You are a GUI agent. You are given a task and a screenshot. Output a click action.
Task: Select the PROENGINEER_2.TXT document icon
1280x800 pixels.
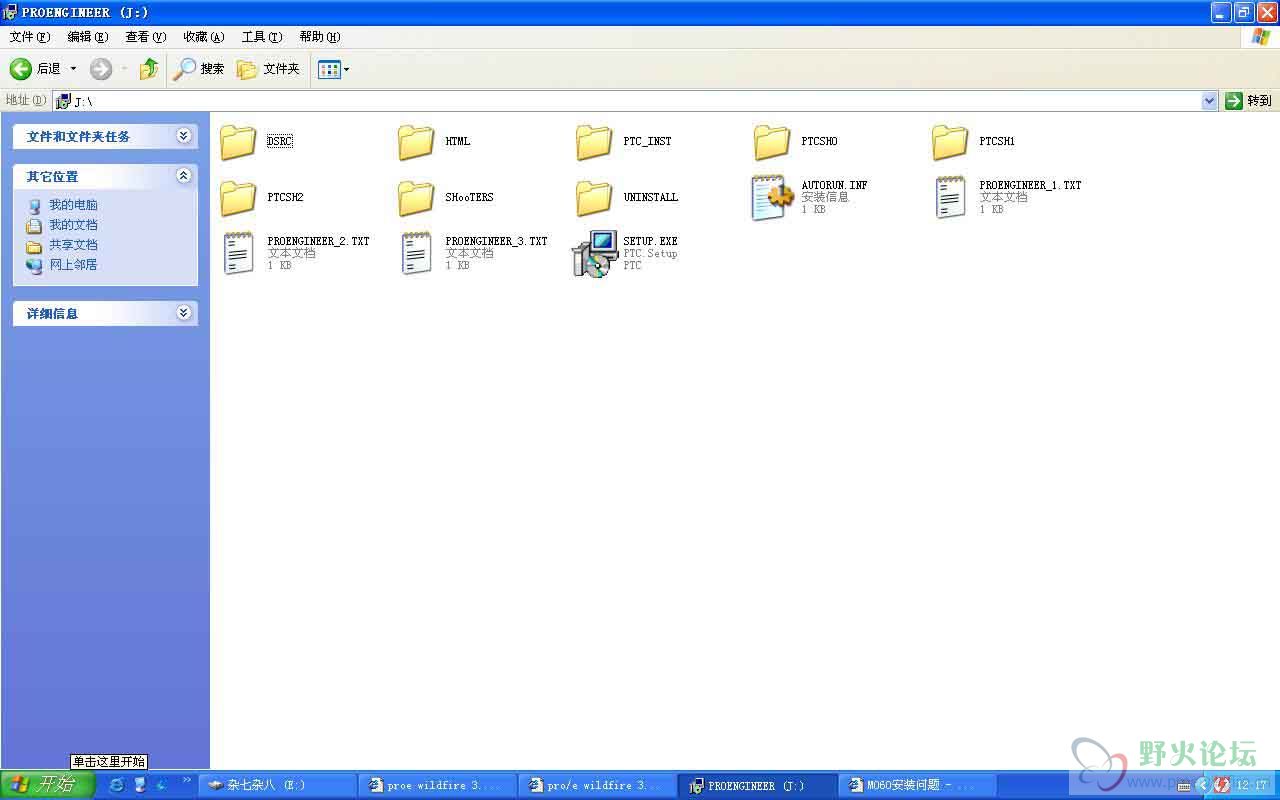(x=238, y=254)
